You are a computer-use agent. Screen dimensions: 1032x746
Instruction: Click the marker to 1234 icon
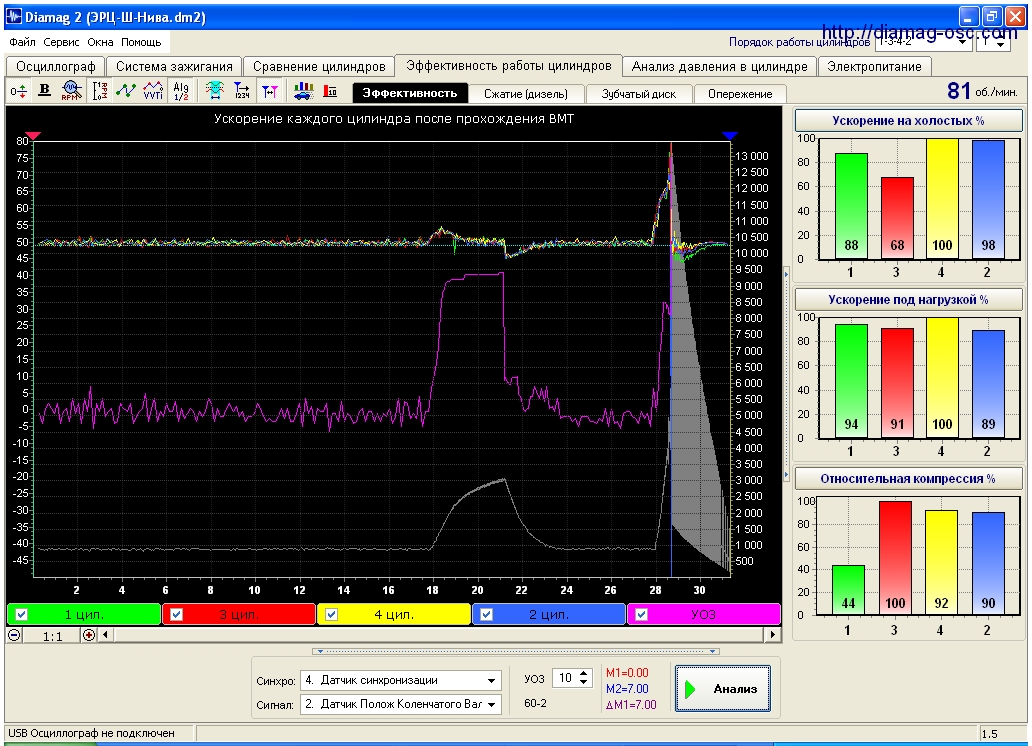coord(242,91)
